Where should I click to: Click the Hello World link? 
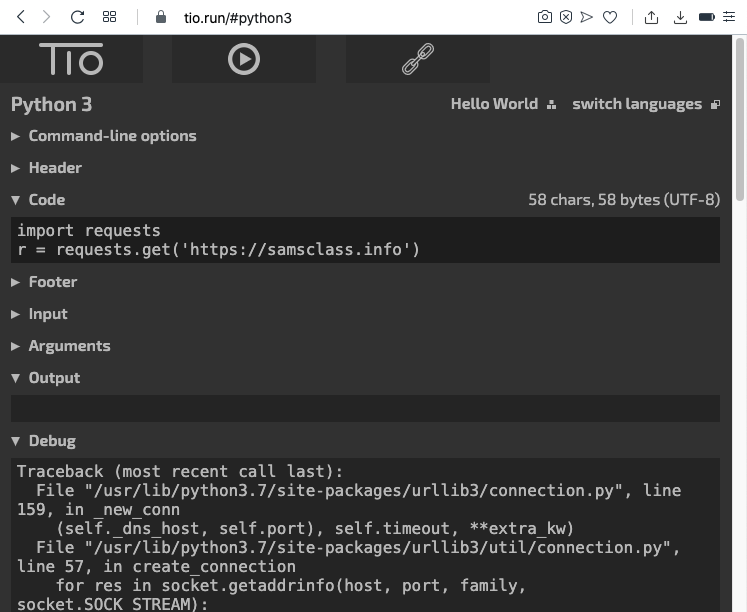click(x=494, y=104)
